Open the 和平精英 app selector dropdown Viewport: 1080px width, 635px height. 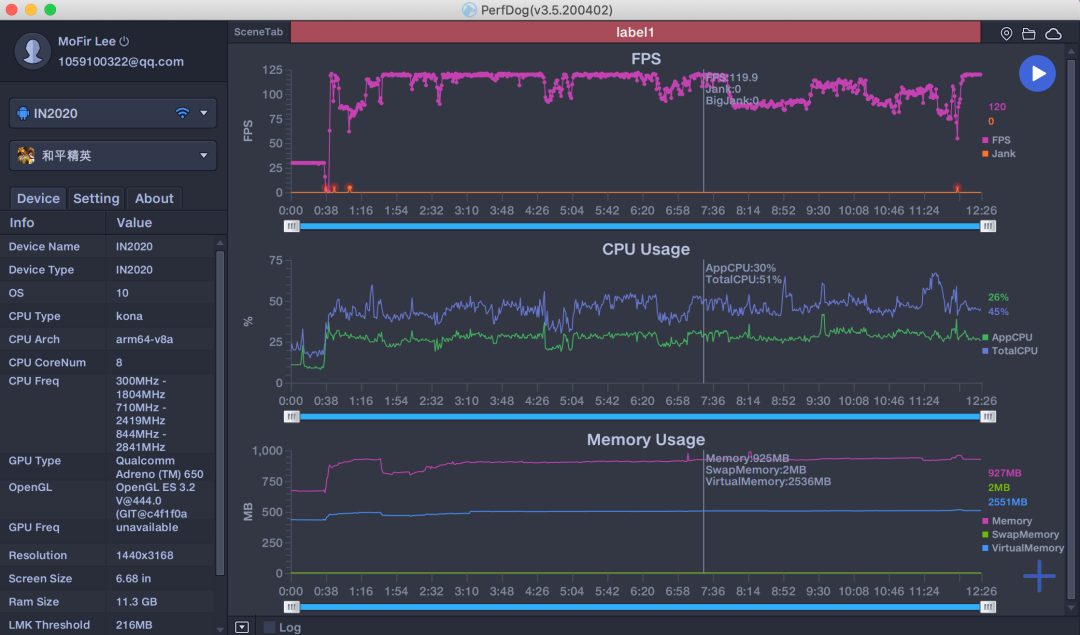(113, 156)
